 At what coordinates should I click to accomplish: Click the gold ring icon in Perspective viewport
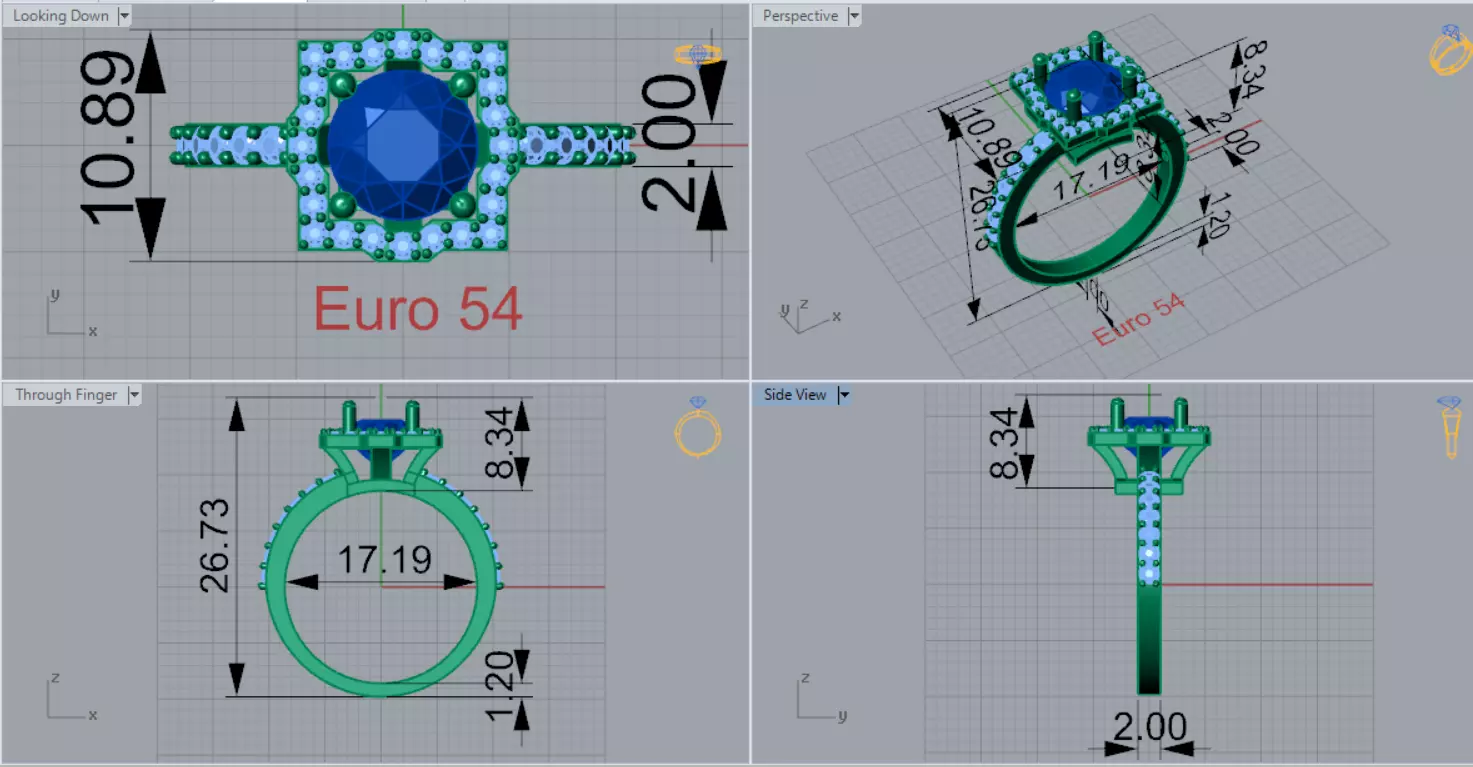[1449, 51]
